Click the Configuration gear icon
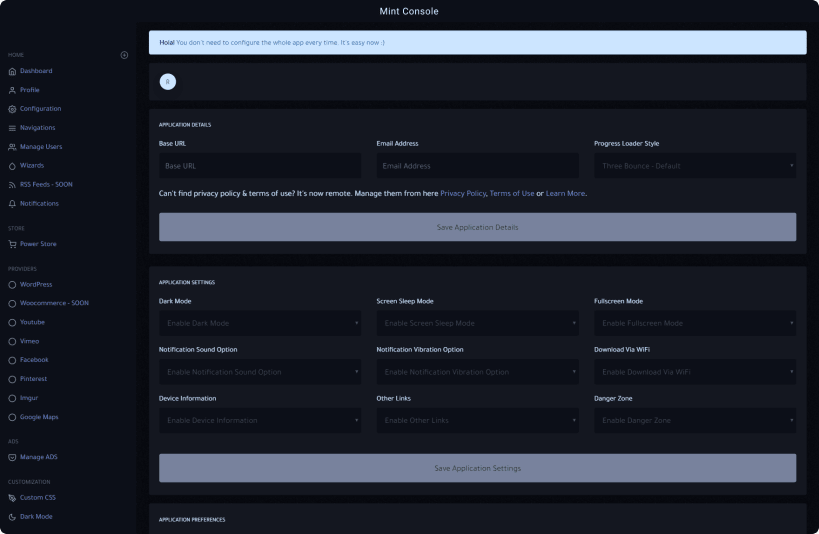Image resolution: width=819 pixels, height=534 pixels. (12, 109)
